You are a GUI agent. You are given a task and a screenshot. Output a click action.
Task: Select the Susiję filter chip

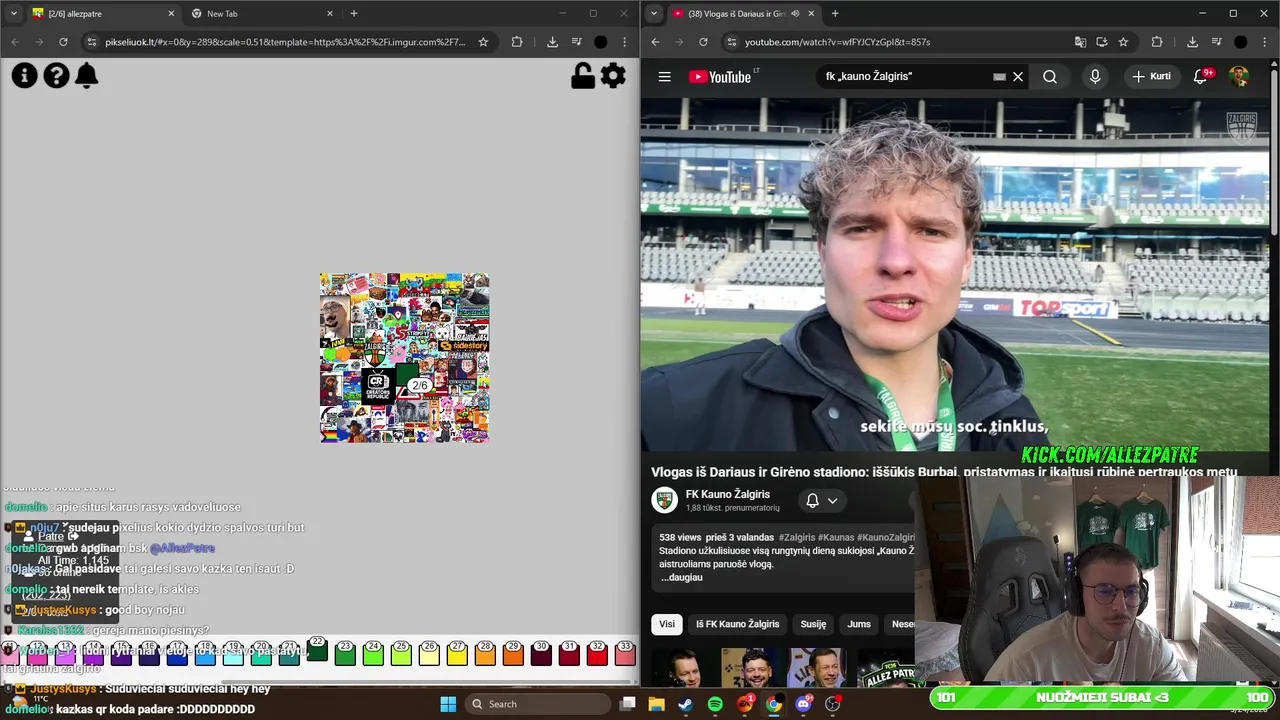[x=813, y=624]
